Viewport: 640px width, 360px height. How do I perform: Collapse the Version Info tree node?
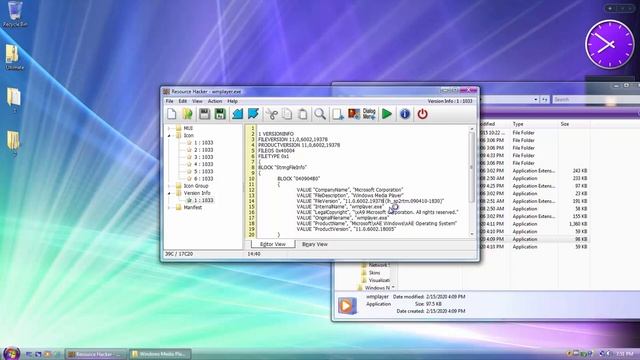169,193
